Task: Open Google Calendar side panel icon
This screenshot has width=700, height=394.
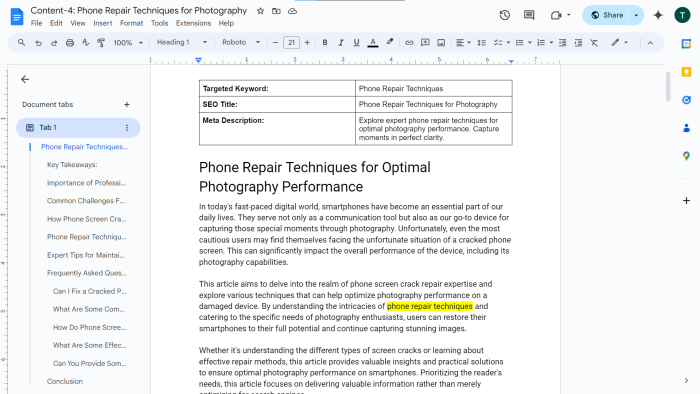Action: coord(686,44)
